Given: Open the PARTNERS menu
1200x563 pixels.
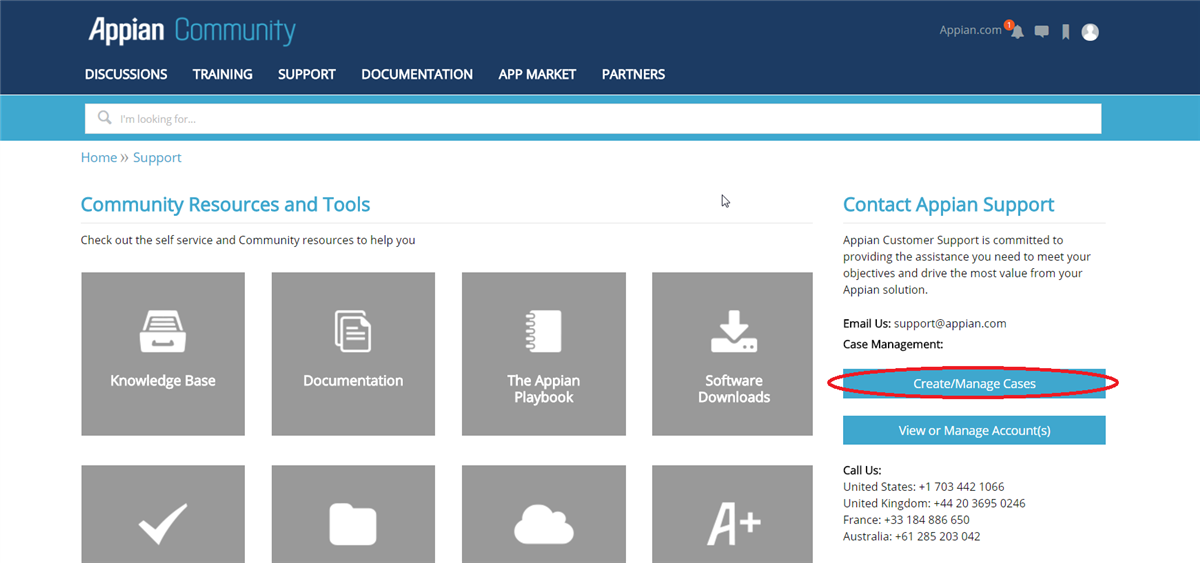Looking at the screenshot, I should [633, 74].
